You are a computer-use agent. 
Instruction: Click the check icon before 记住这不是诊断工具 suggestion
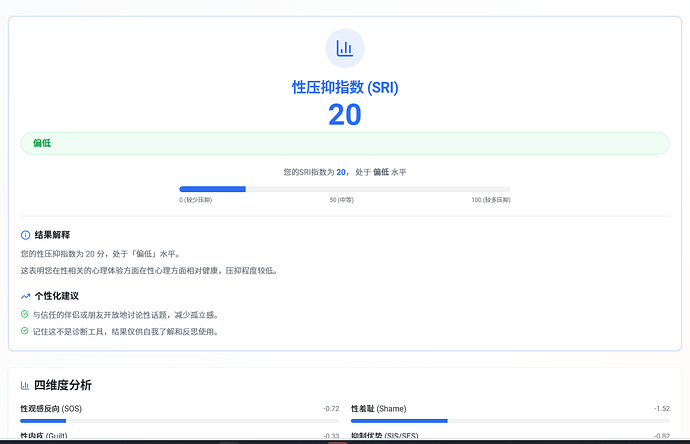[x=25, y=331]
